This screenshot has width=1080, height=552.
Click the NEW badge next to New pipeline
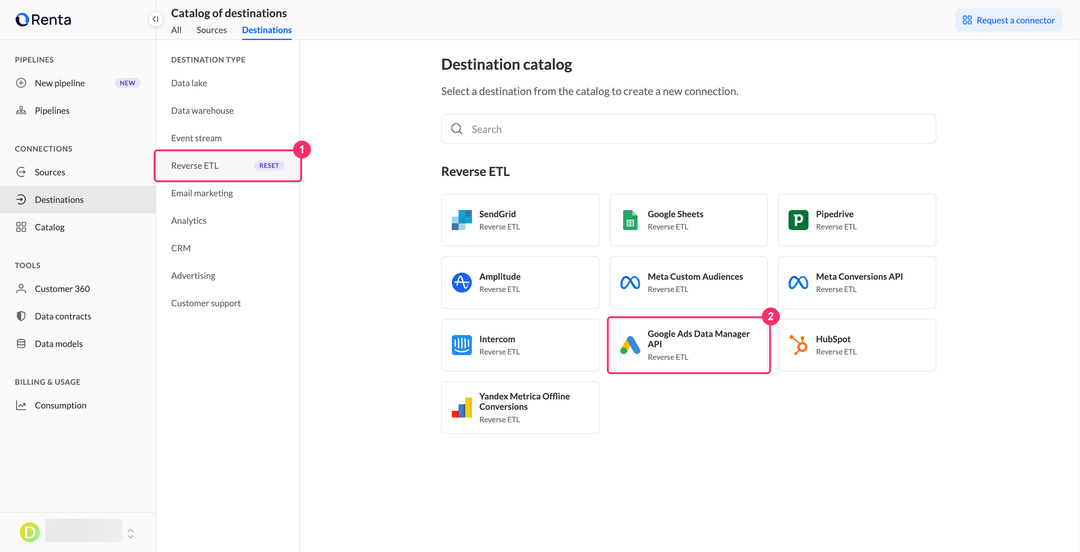(128, 83)
